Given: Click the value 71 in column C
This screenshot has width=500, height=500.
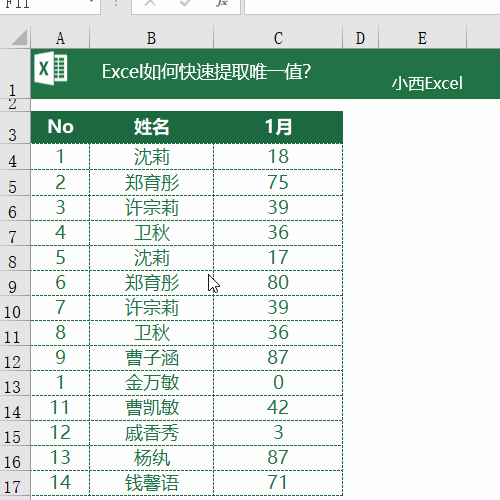Looking at the screenshot, I should pos(278,483).
